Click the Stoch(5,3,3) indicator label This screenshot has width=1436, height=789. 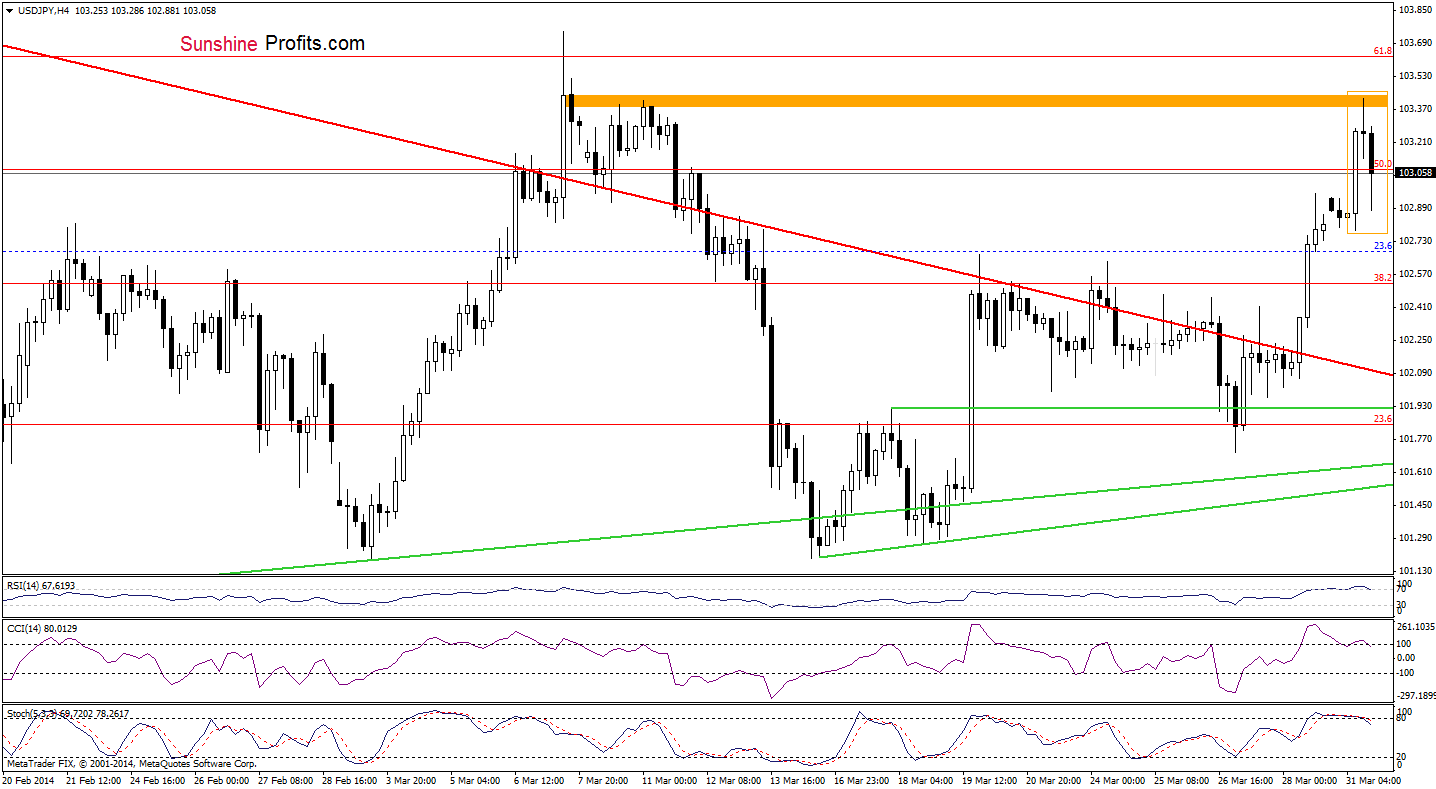[67, 714]
